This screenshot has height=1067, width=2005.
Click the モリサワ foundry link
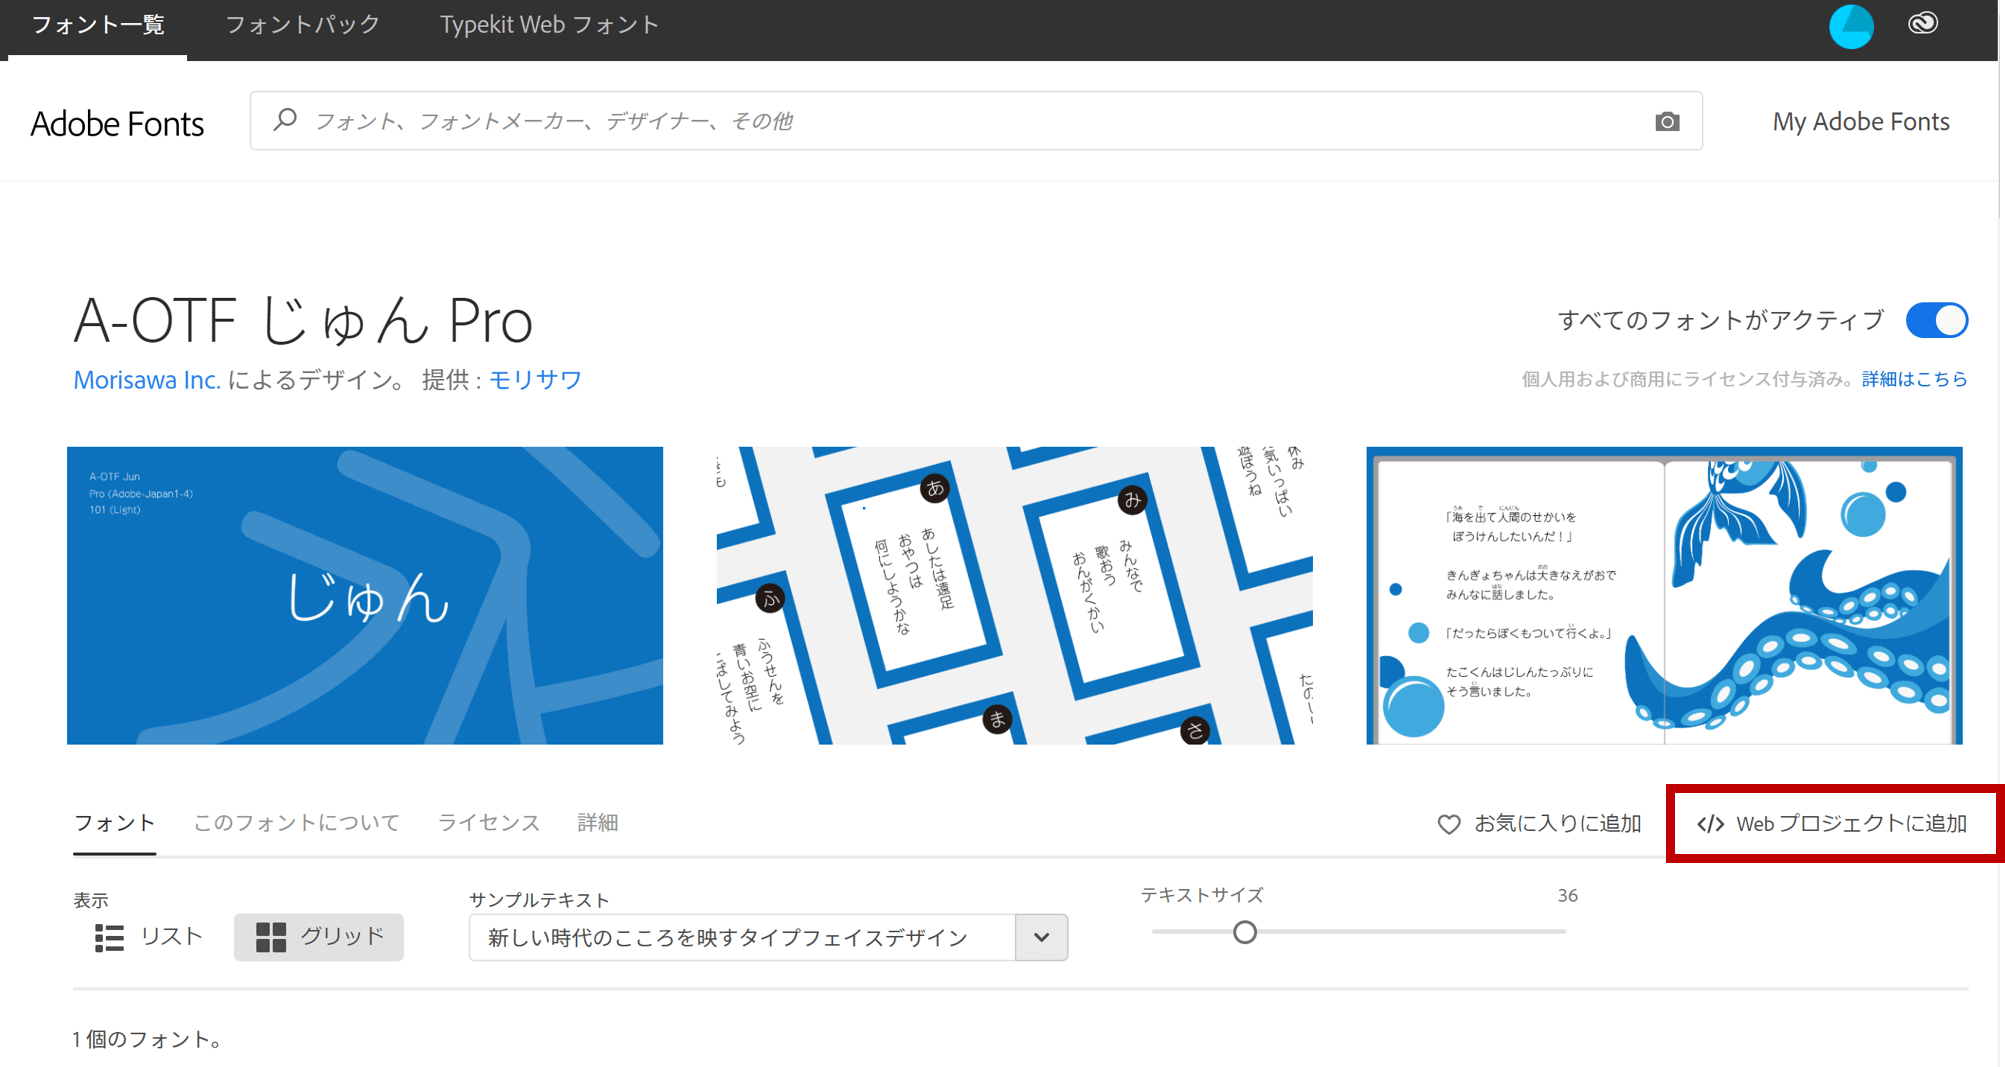(x=534, y=380)
